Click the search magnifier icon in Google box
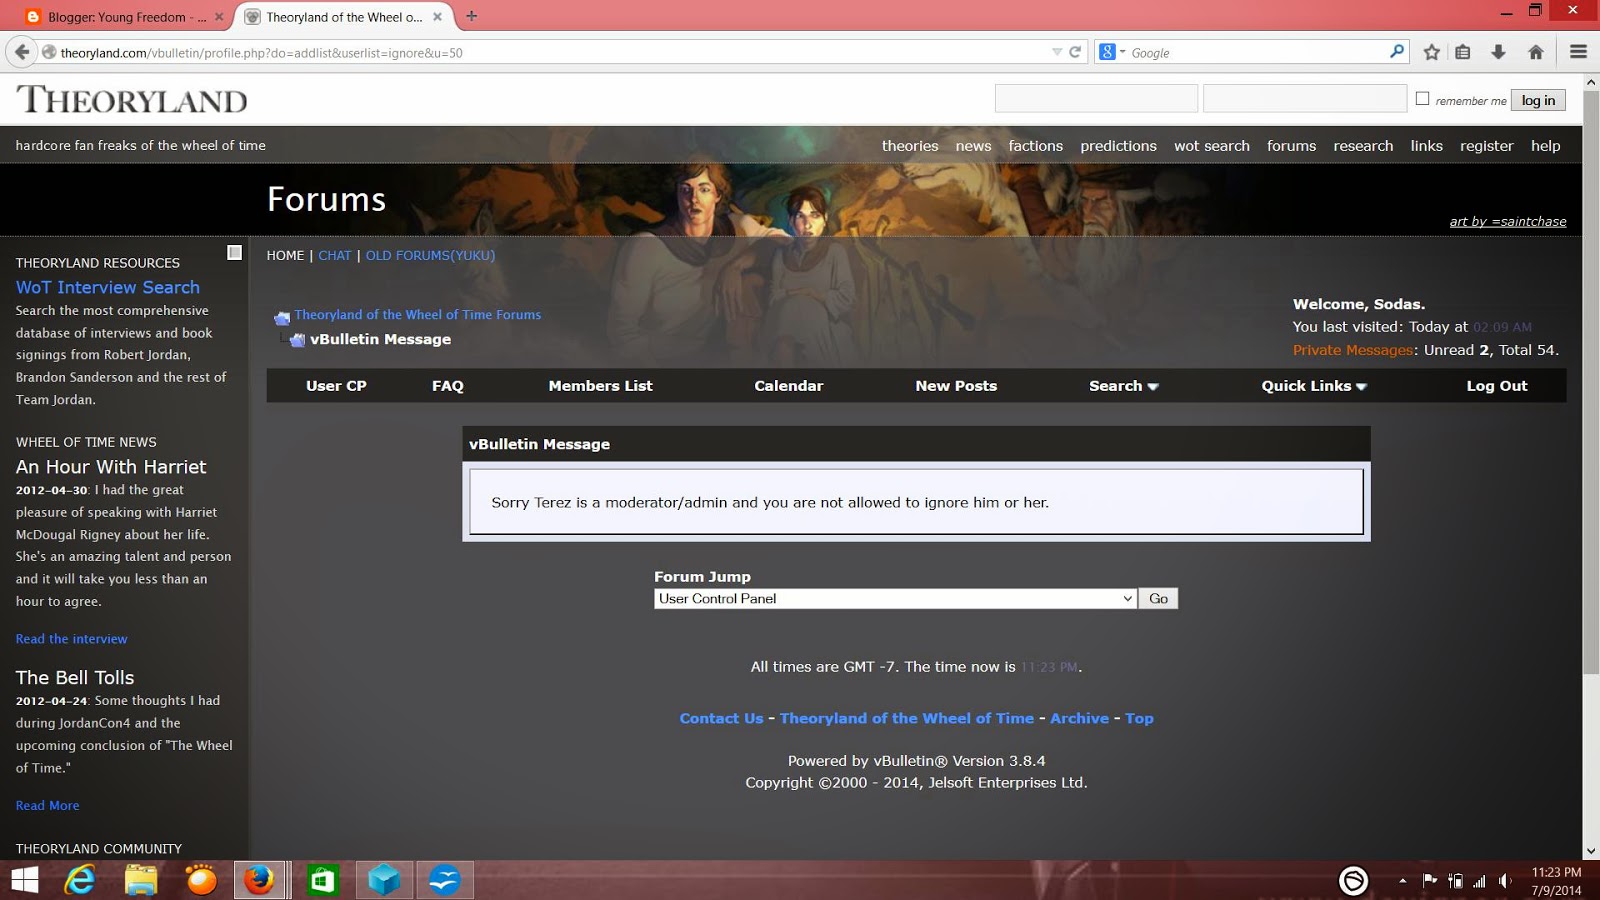This screenshot has width=1600, height=900. [1397, 52]
